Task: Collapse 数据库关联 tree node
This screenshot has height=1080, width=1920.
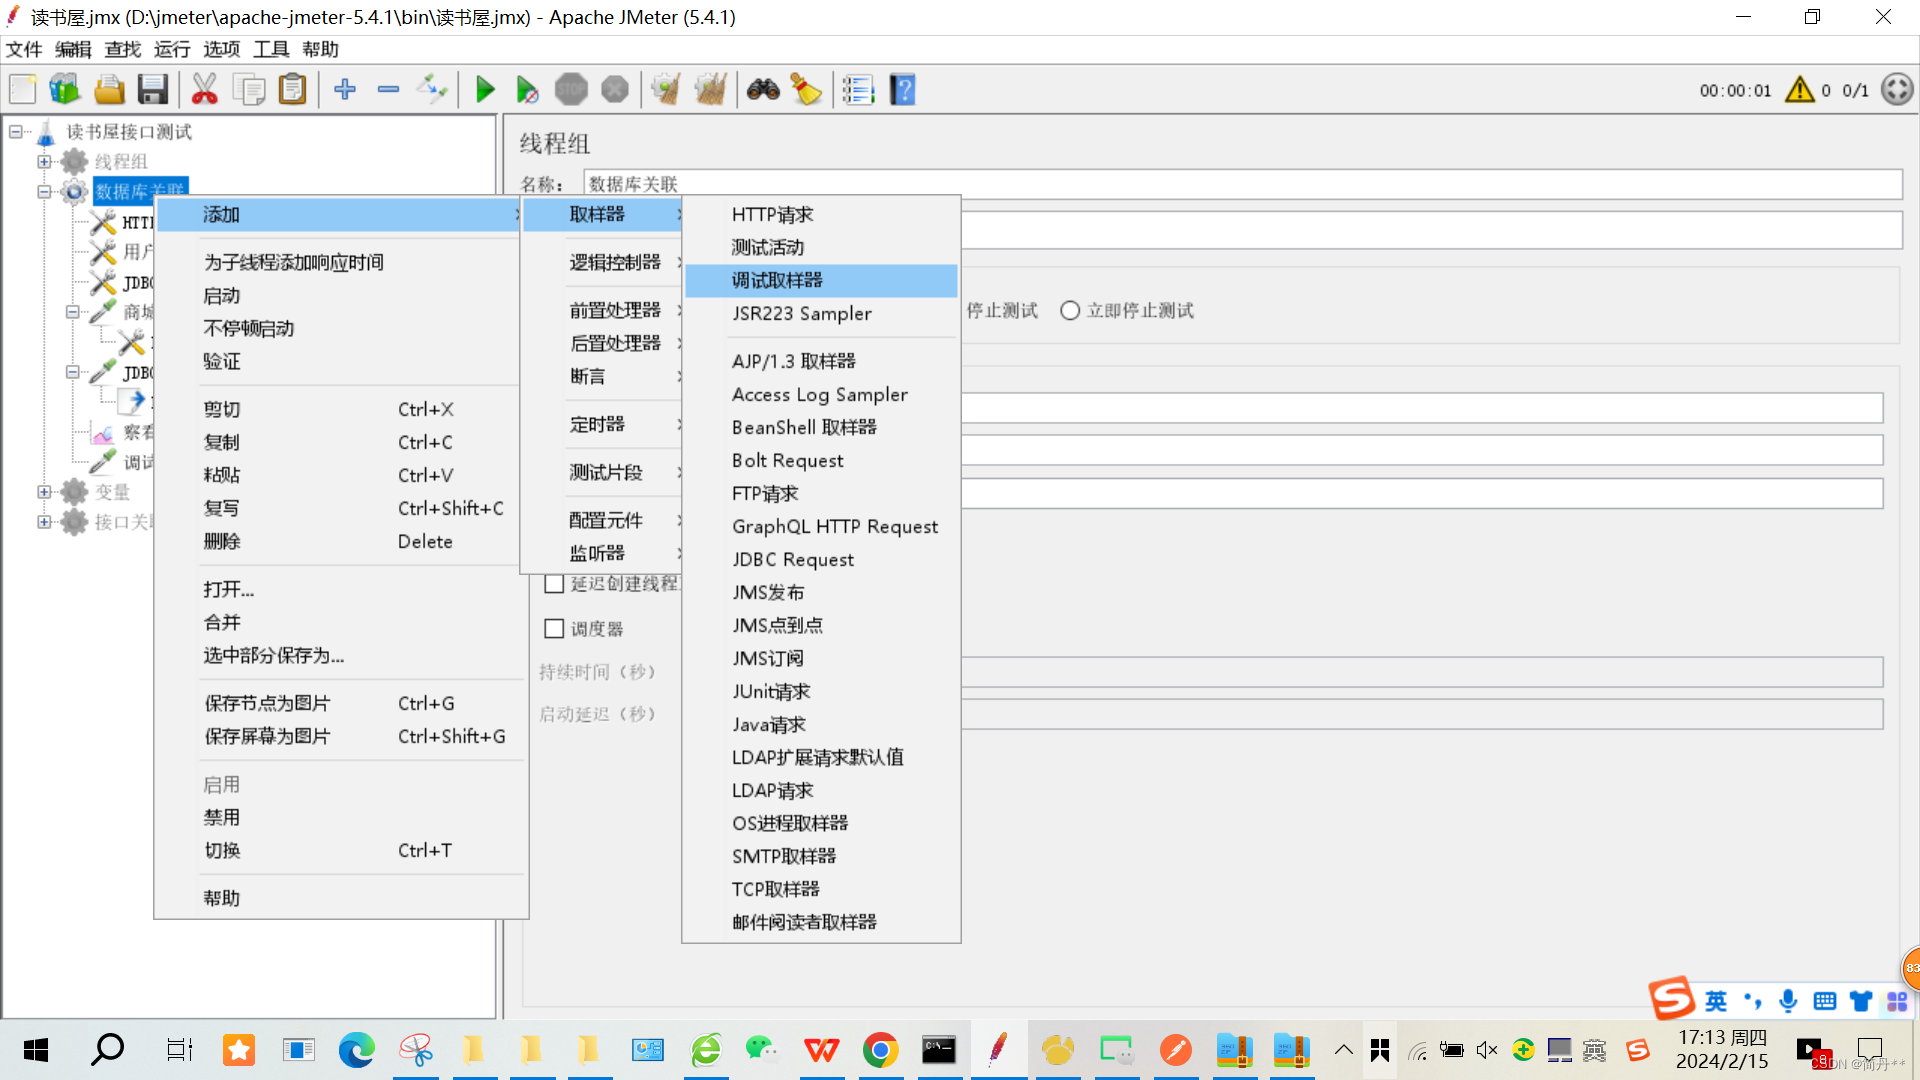Action: 44,192
